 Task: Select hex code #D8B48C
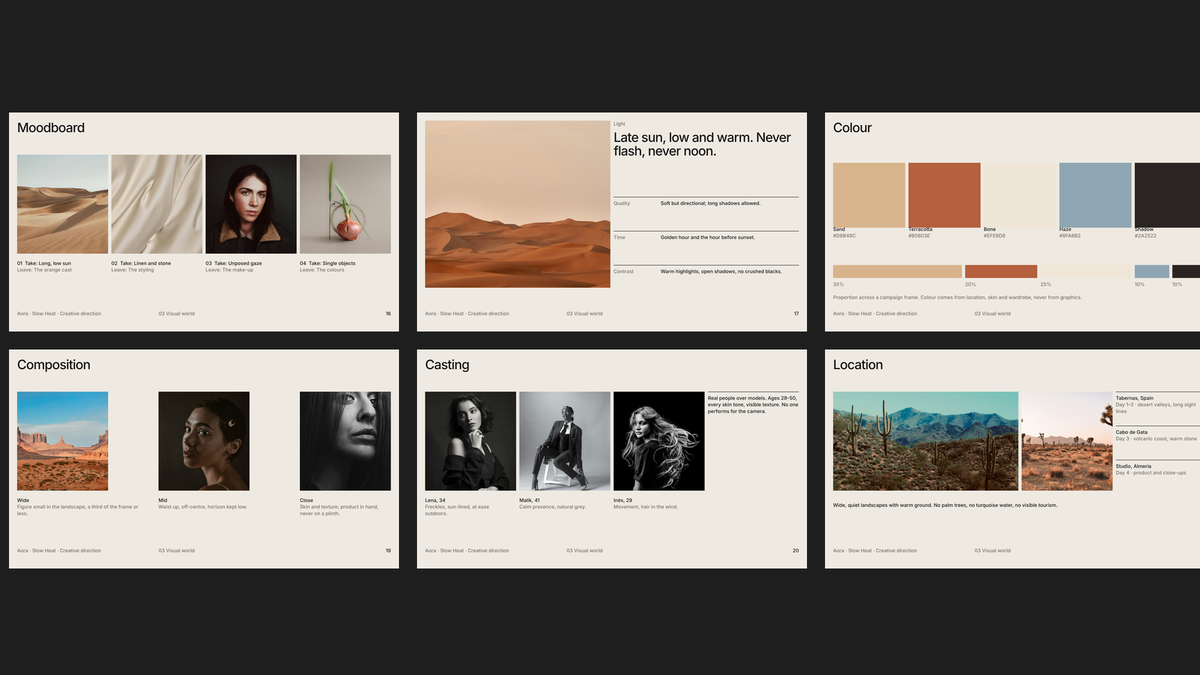844,236
